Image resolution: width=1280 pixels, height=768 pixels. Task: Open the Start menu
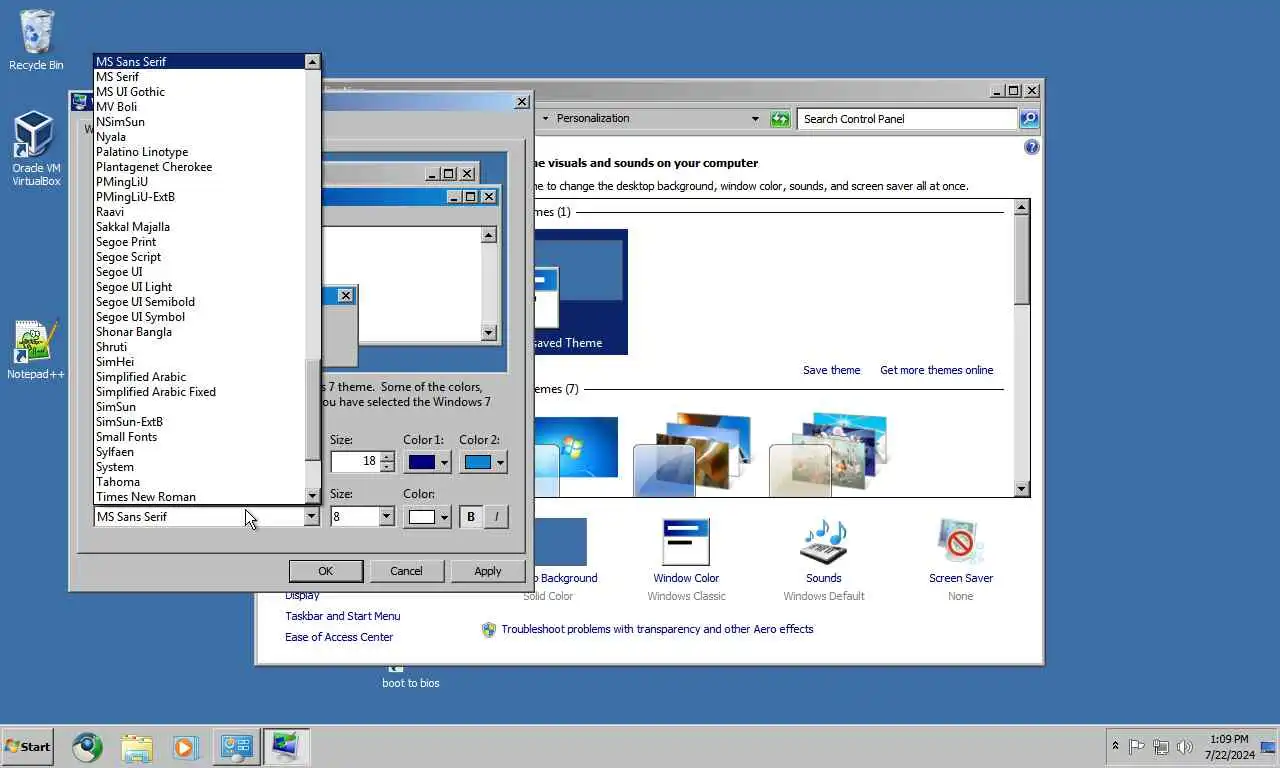(28, 746)
